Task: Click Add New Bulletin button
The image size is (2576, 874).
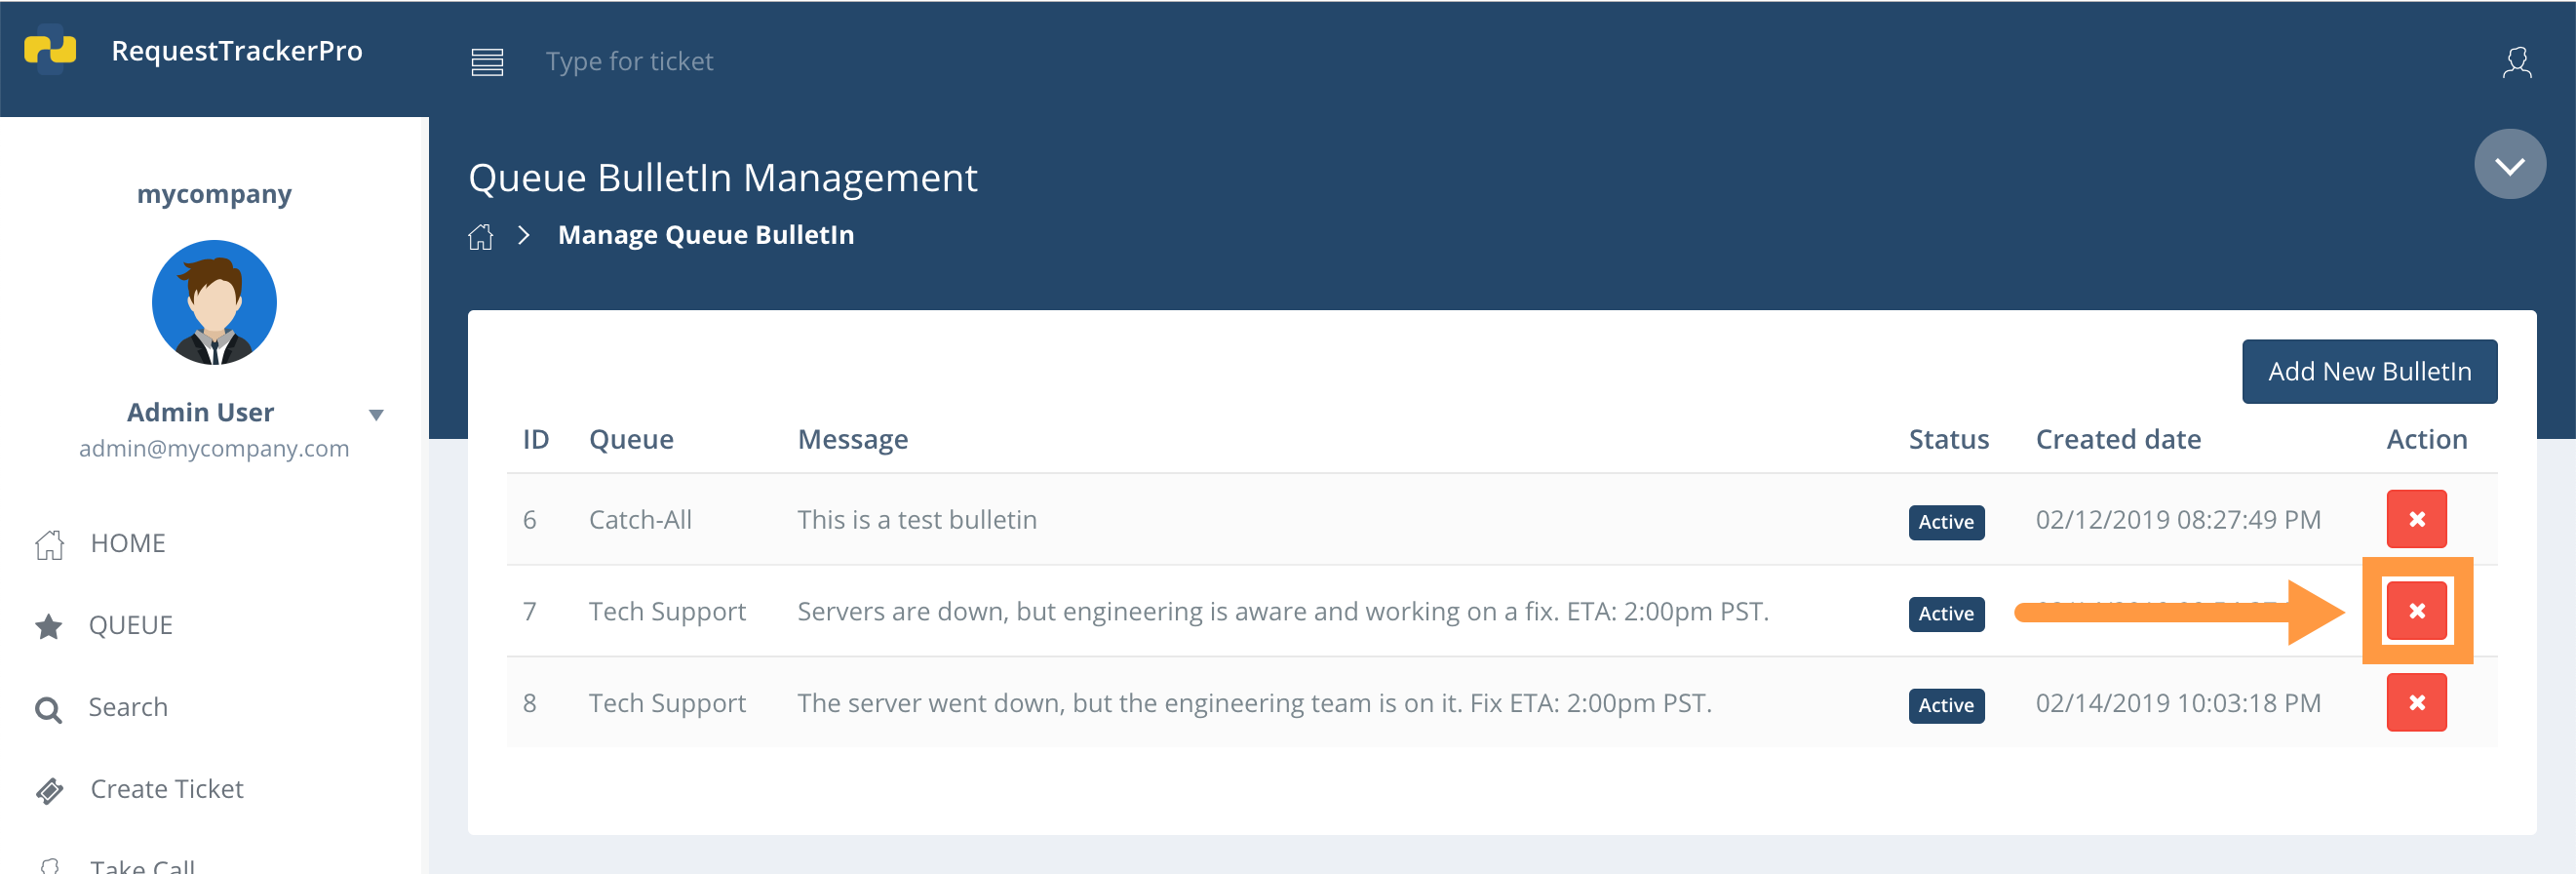Action: (x=2369, y=372)
